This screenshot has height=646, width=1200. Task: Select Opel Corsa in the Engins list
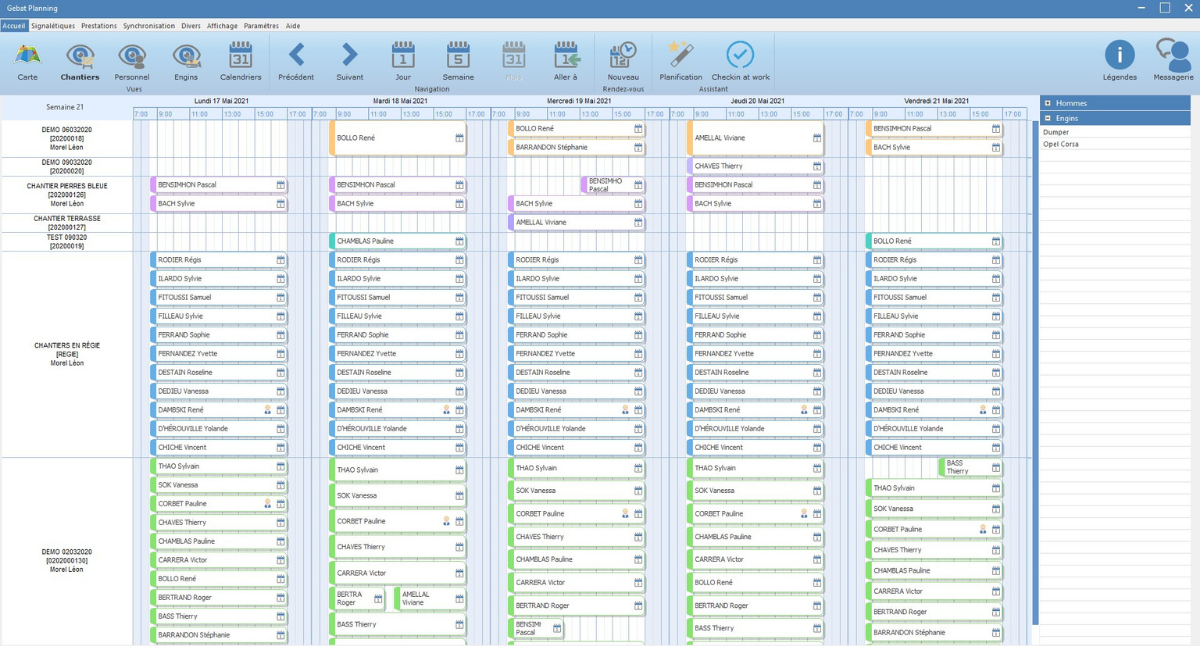tap(1060, 144)
